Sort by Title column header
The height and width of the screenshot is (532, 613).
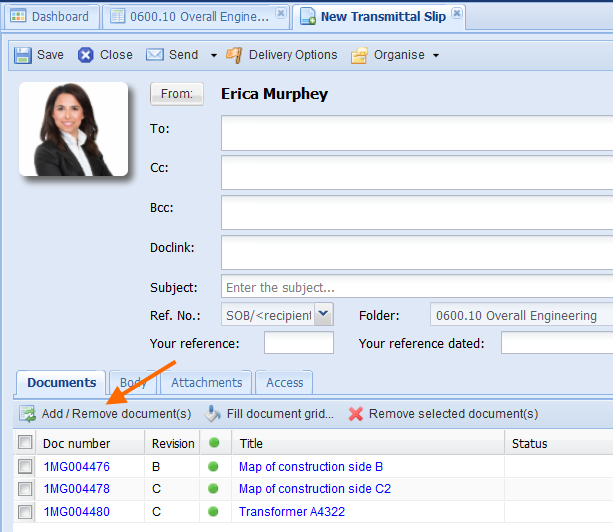pyautogui.click(x=368, y=443)
